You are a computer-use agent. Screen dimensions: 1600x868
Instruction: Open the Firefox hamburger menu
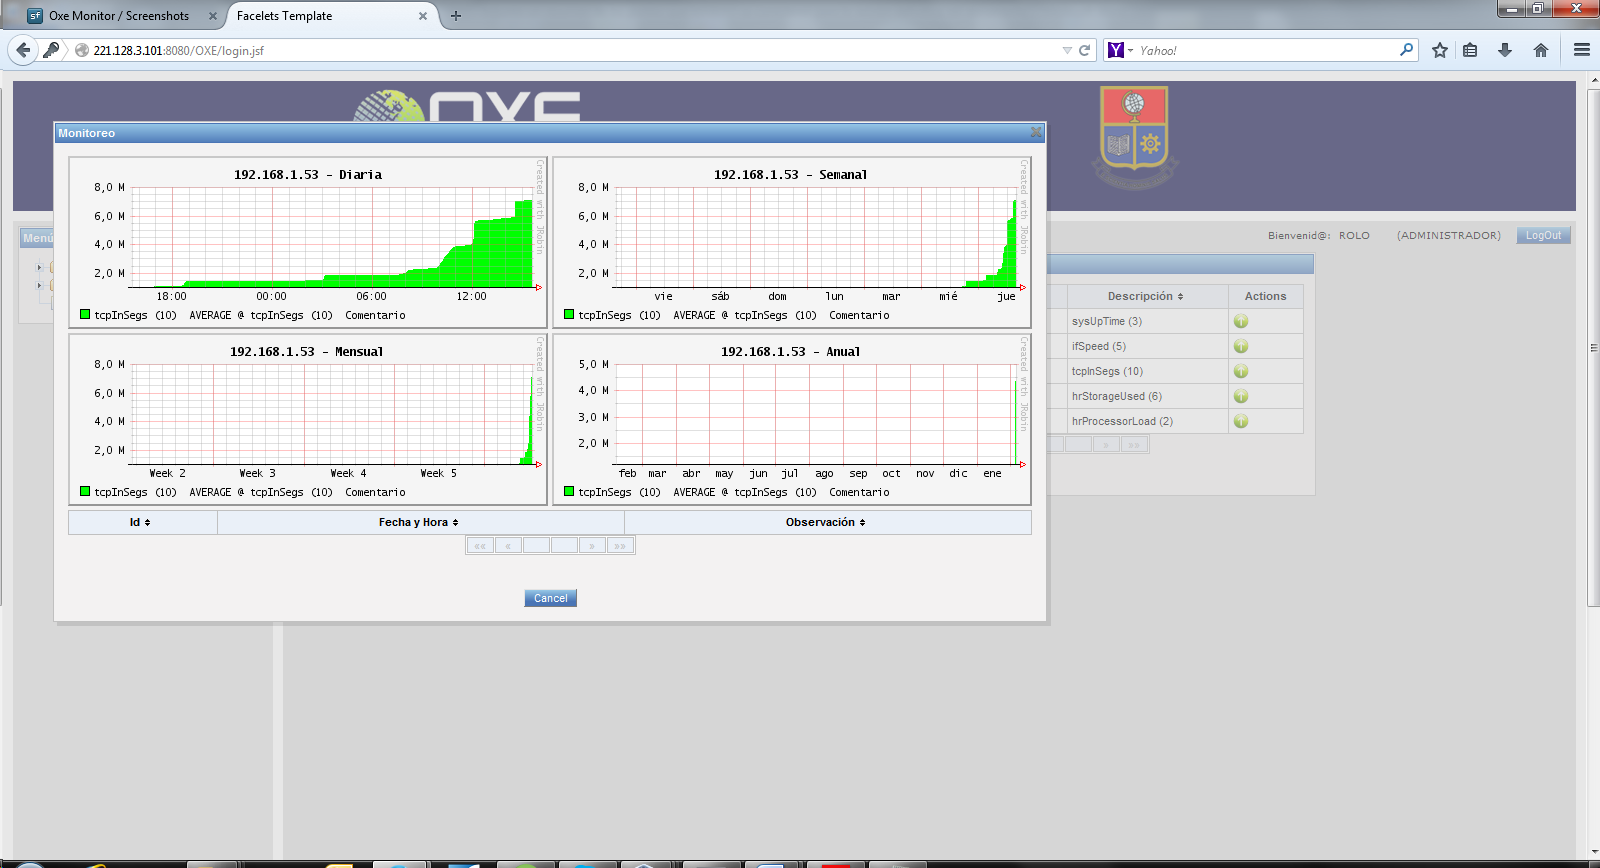tap(1582, 50)
